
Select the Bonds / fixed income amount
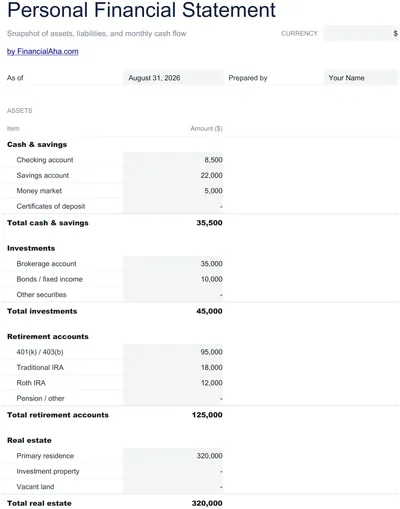pyautogui.click(x=173, y=279)
